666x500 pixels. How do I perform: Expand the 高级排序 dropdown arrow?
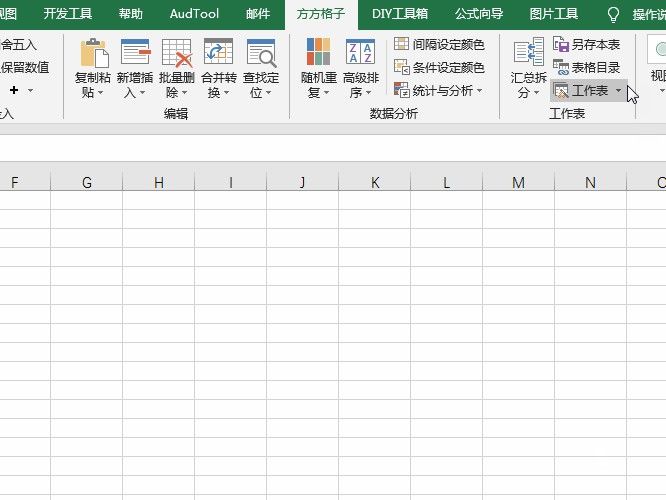(368, 92)
